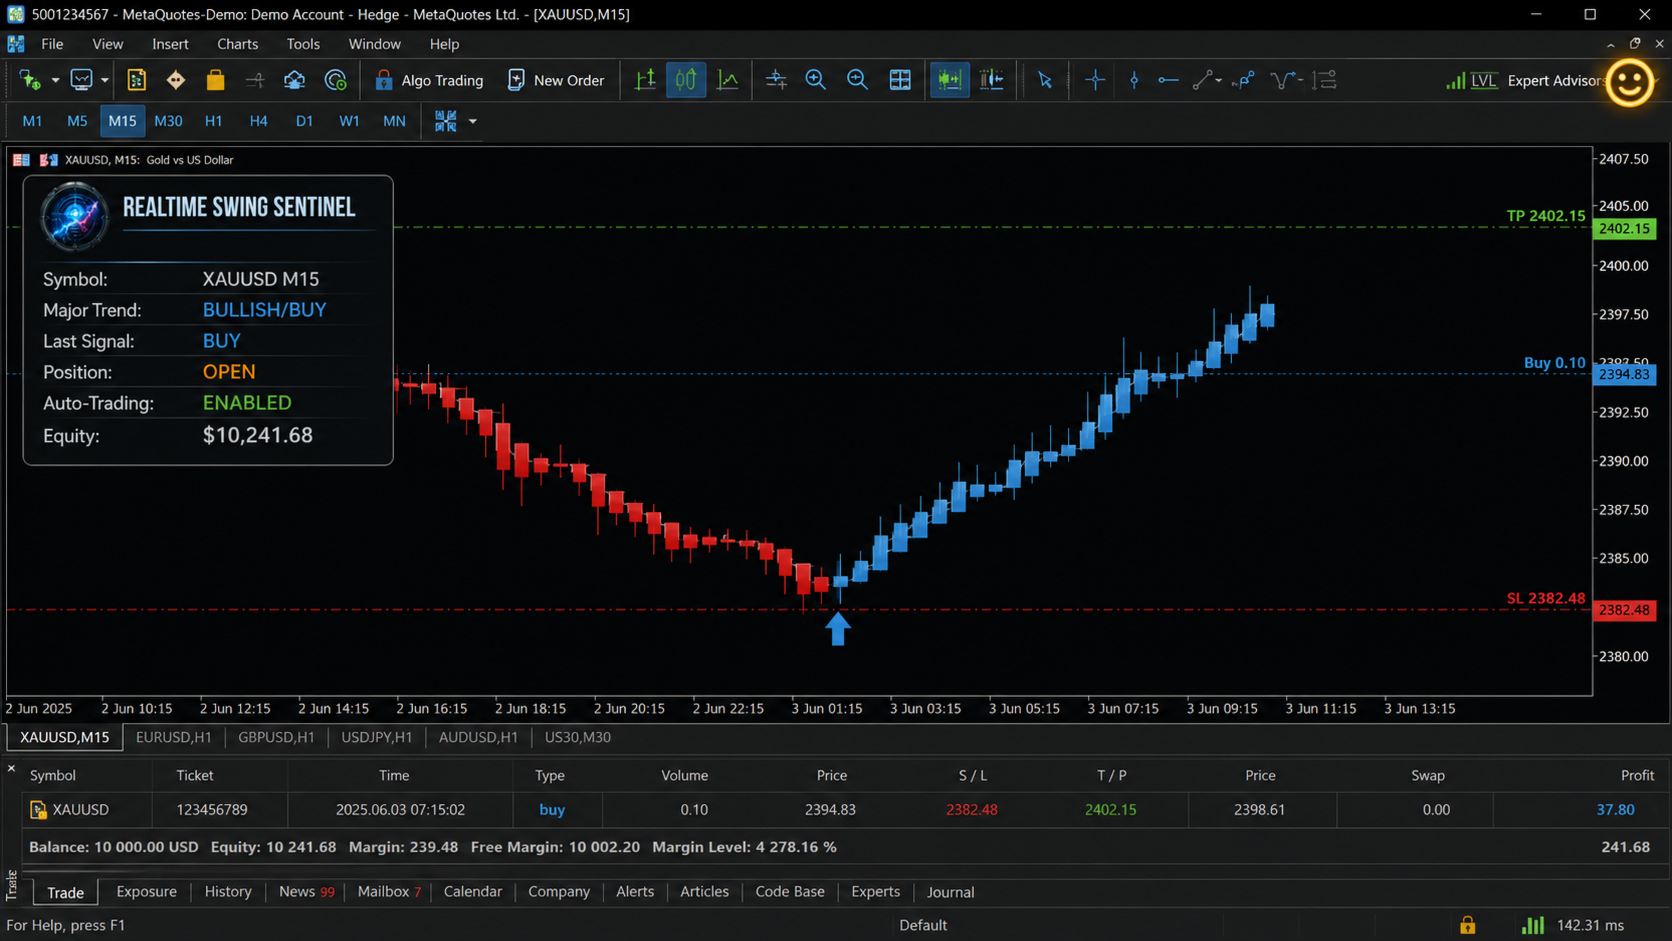
Task: Click the zoom in magnifier icon
Action: tap(816, 80)
